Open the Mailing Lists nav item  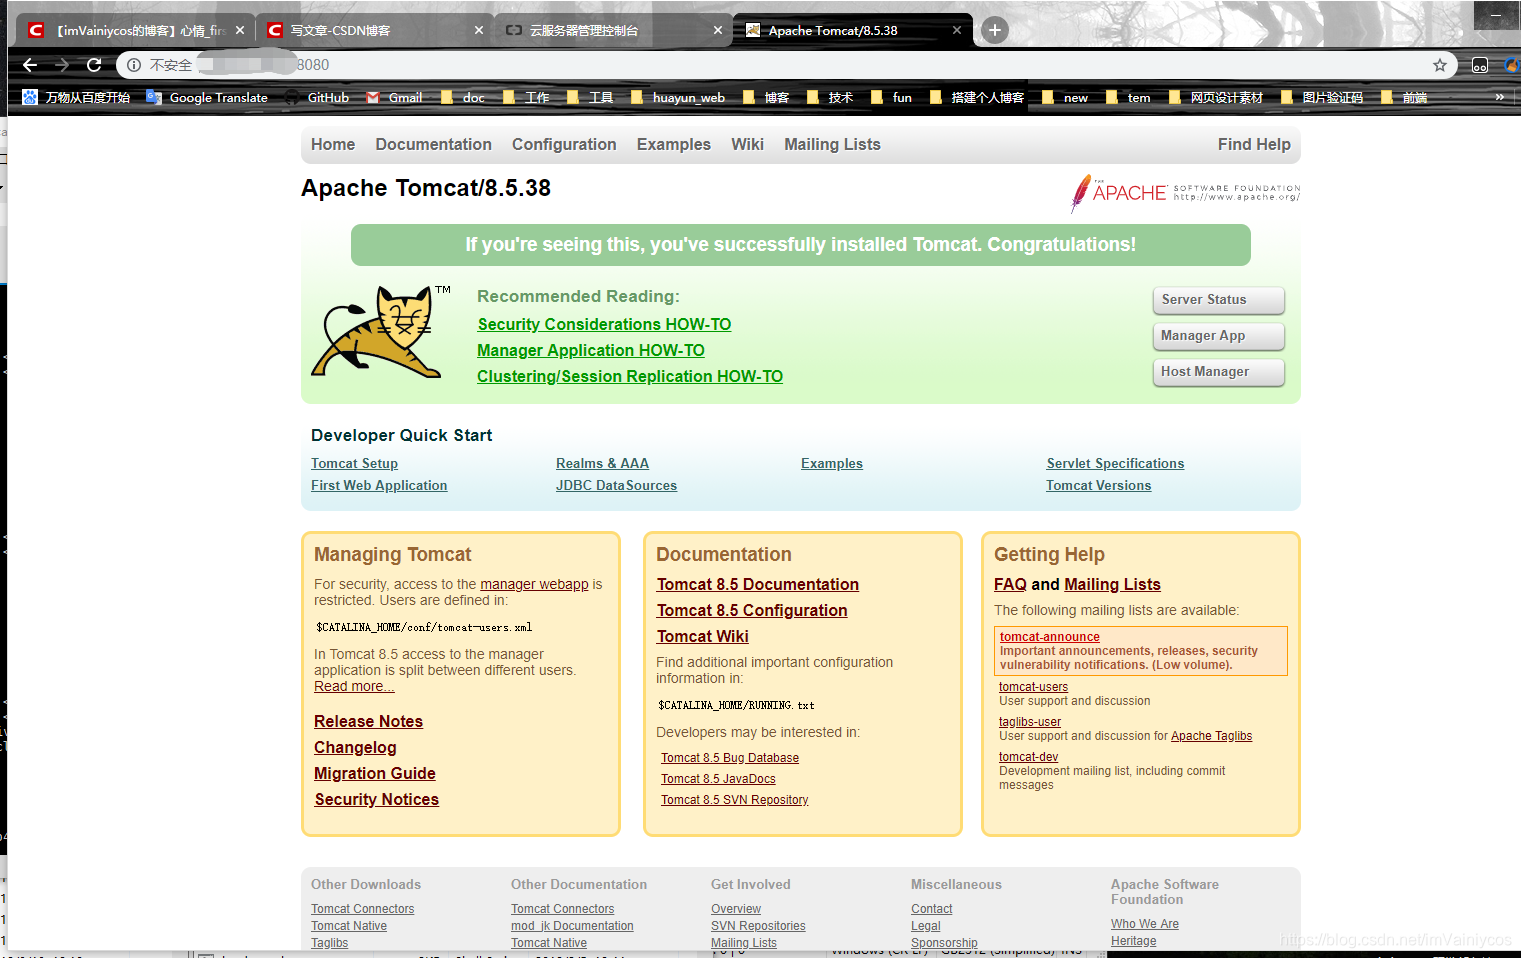point(832,144)
